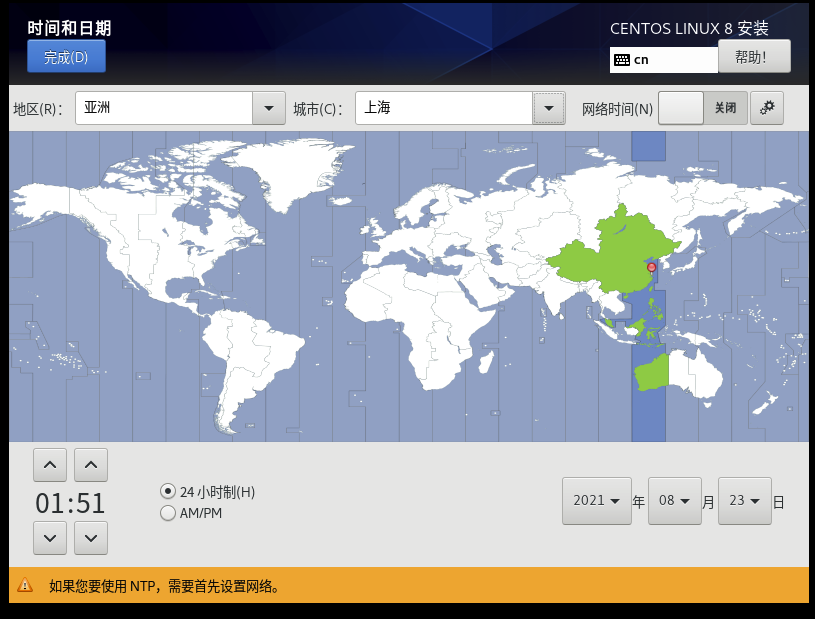Select the 24 小时制 radio button
The height and width of the screenshot is (619, 815).
point(168,491)
